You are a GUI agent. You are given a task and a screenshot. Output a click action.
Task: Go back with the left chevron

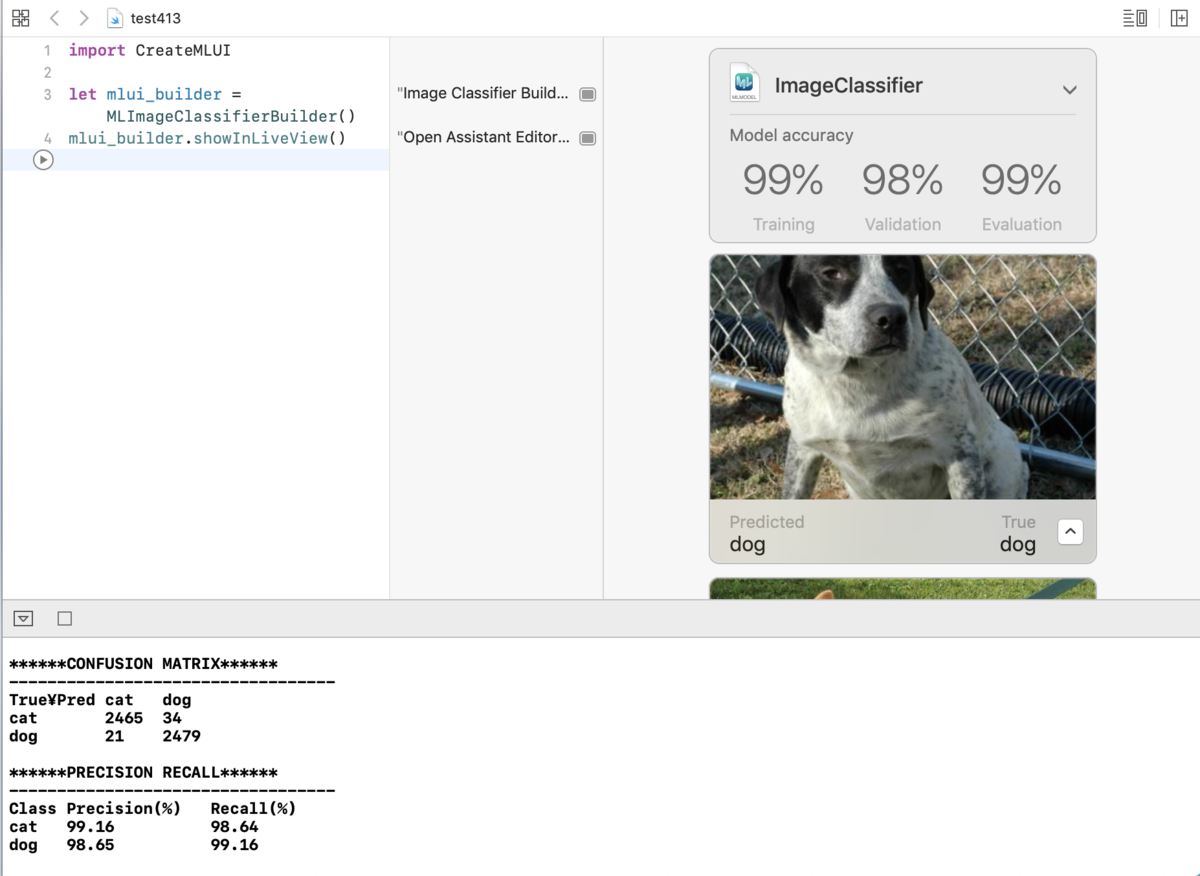(x=55, y=18)
